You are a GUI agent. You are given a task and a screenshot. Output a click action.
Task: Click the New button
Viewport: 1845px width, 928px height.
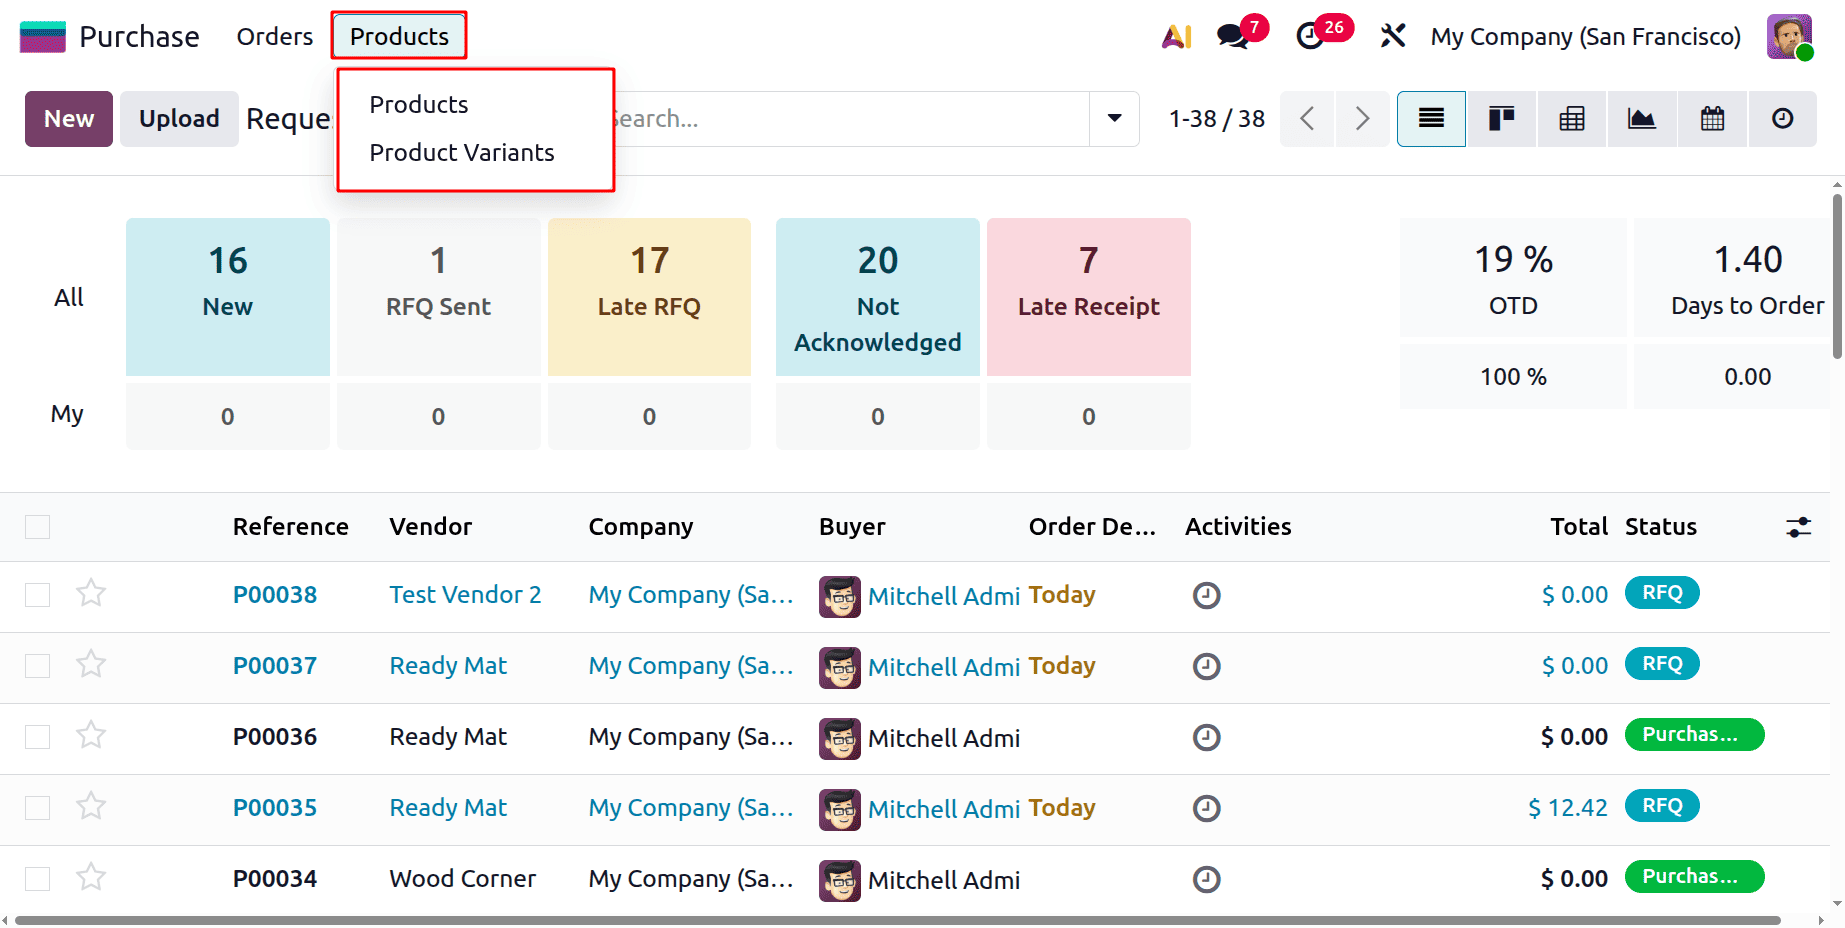tap(68, 118)
